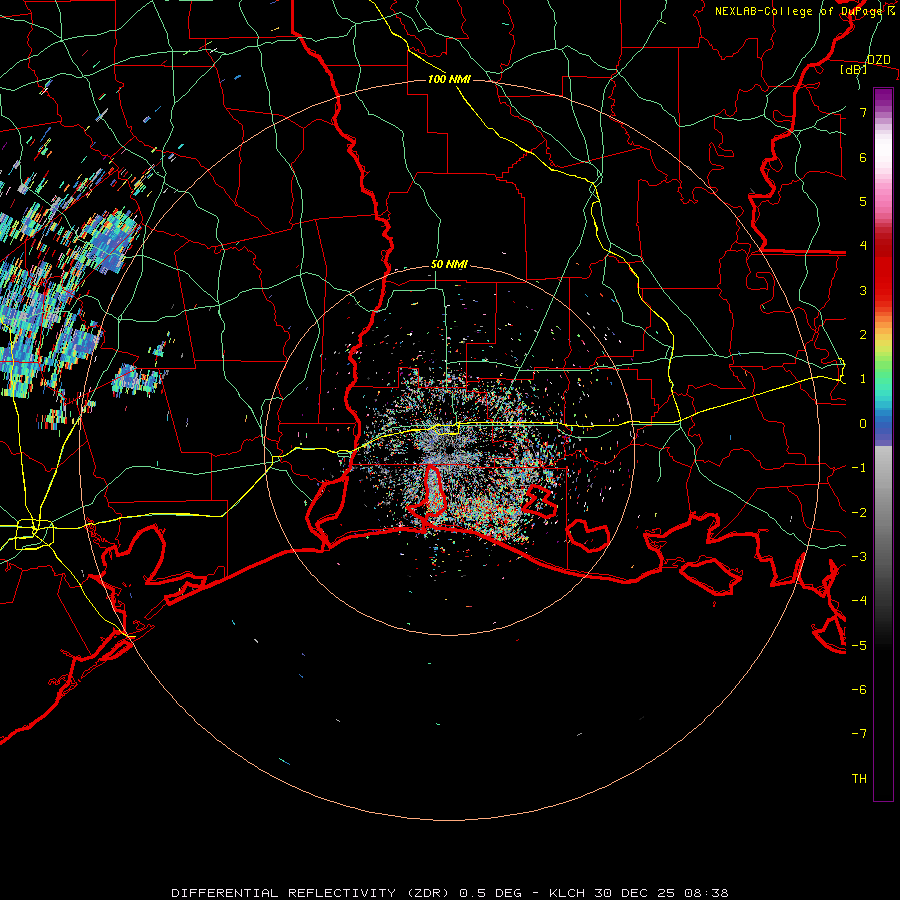Click the DZD legend title
The image size is (900, 900).
(878, 60)
